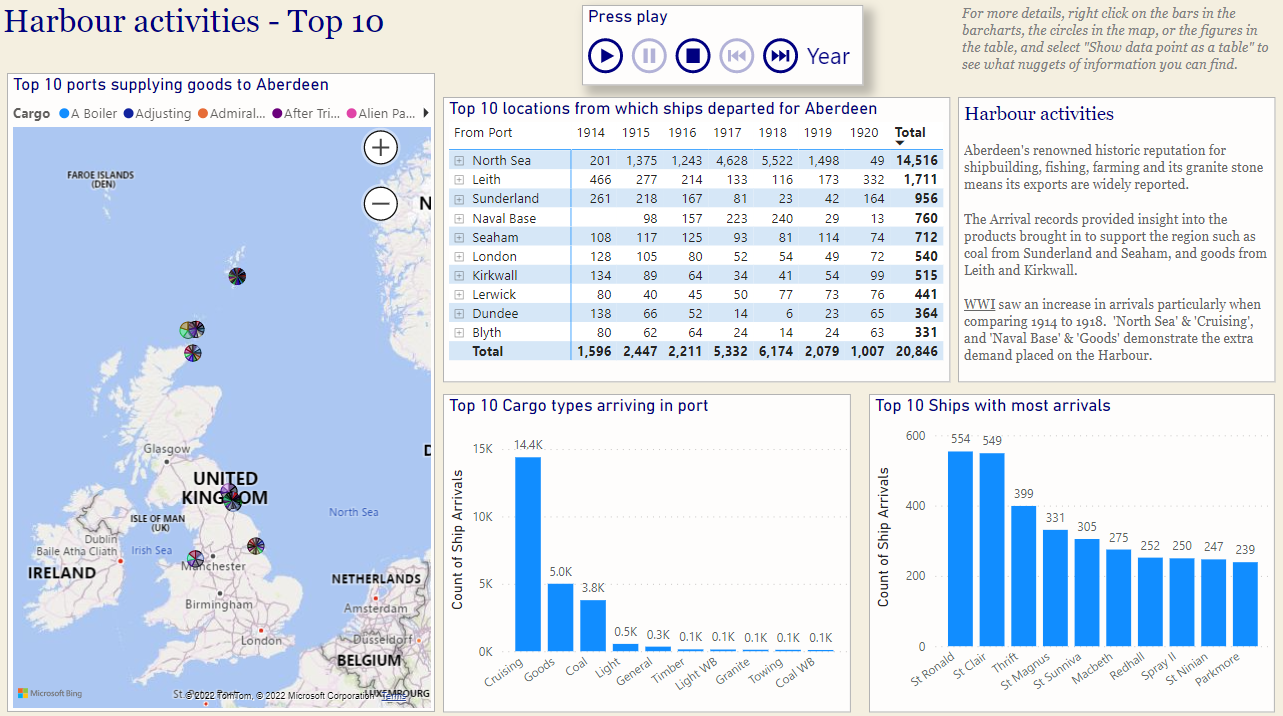Expand the North Sea row

pyautogui.click(x=459, y=161)
